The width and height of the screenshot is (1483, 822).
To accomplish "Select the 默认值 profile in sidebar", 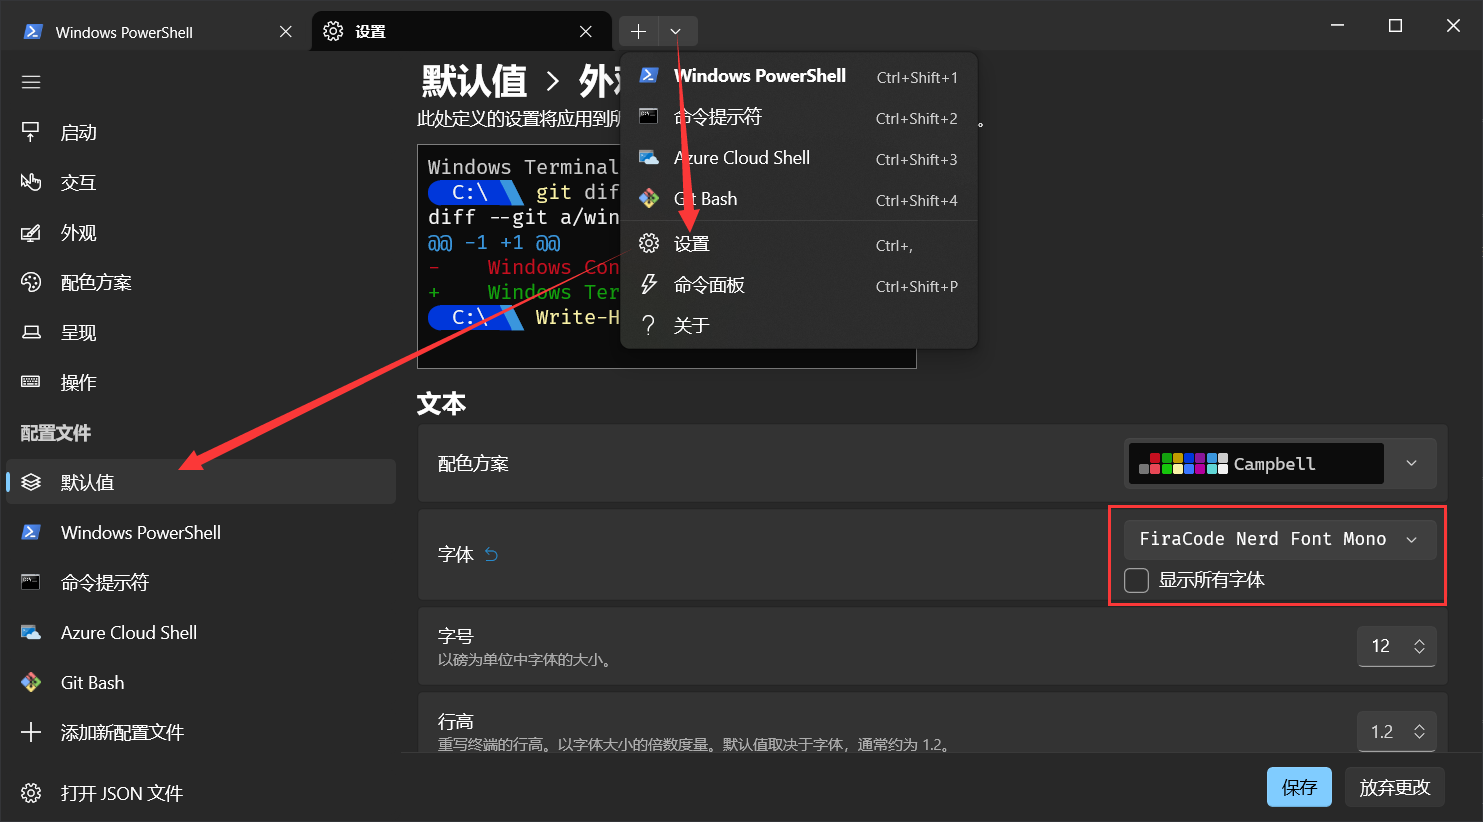I will tap(201, 482).
